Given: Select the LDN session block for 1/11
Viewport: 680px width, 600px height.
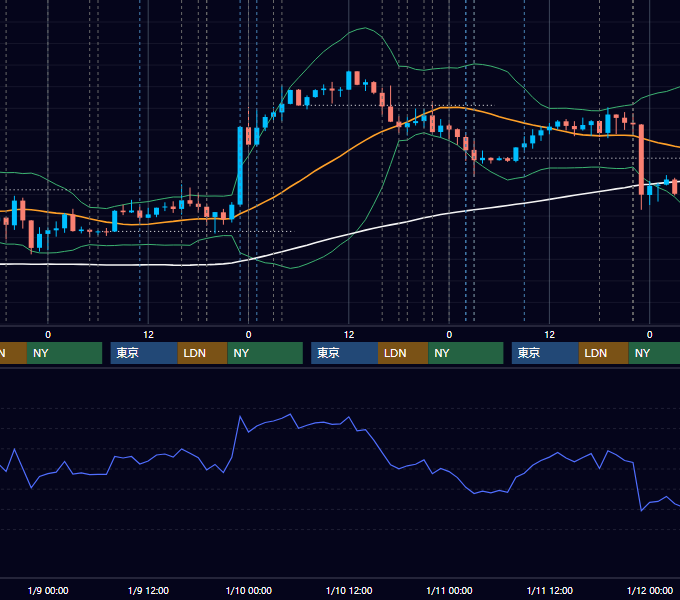Looking at the screenshot, I should [604, 353].
